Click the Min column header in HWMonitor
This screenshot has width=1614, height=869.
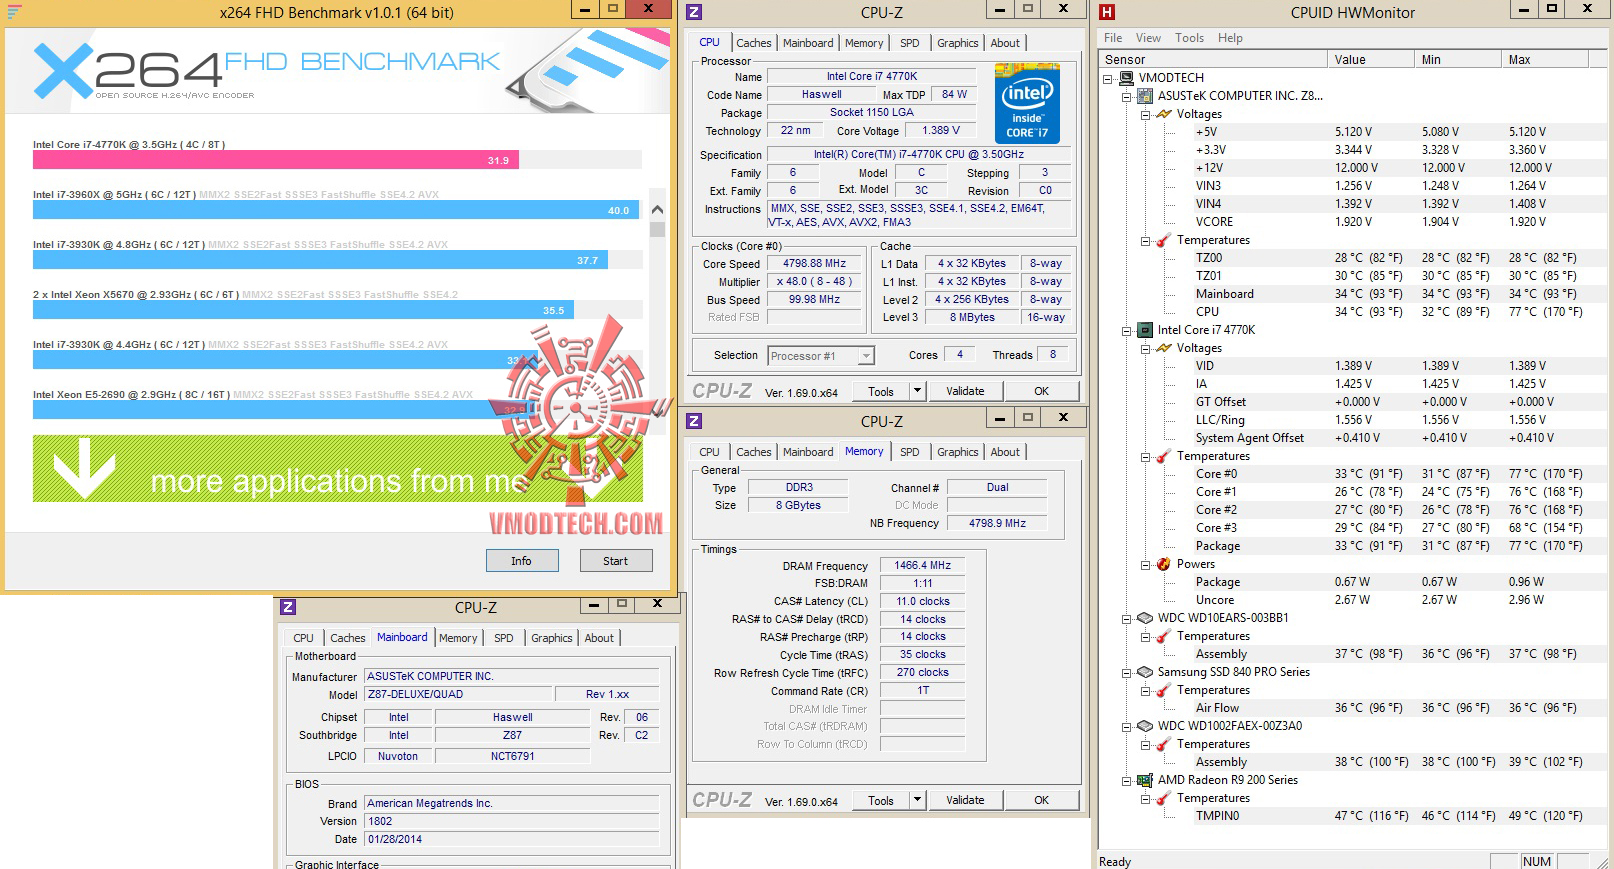pyautogui.click(x=1458, y=60)
